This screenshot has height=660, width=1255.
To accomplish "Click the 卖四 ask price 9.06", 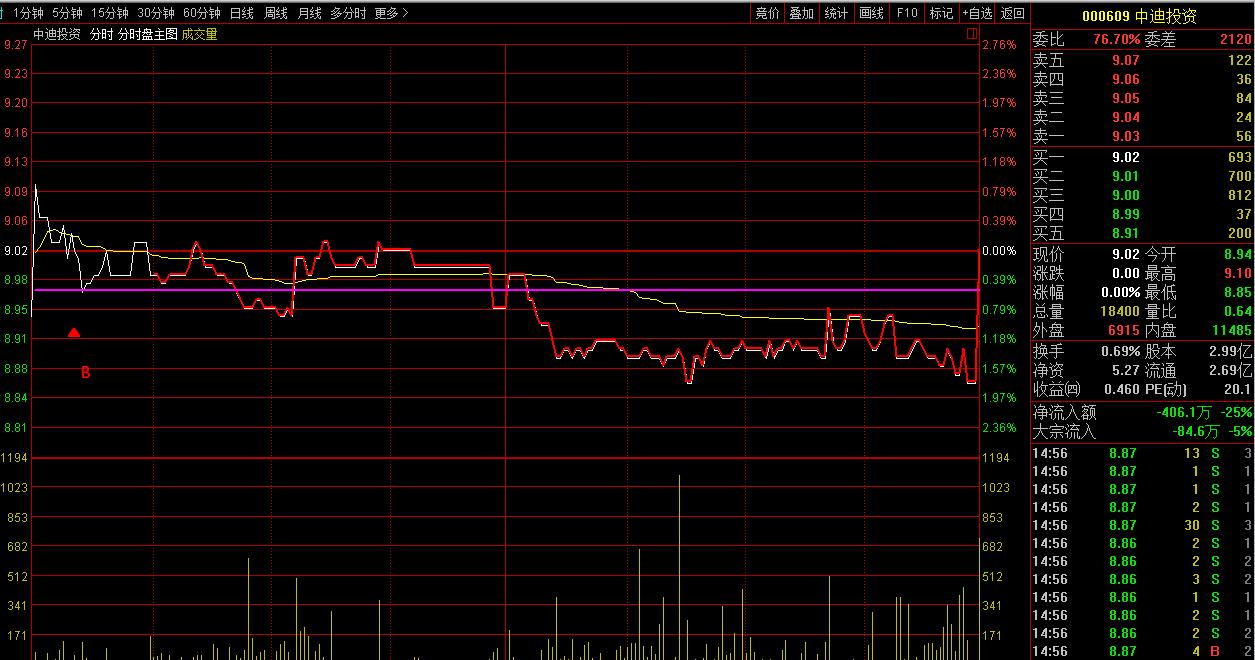I will coord(1126,79).
